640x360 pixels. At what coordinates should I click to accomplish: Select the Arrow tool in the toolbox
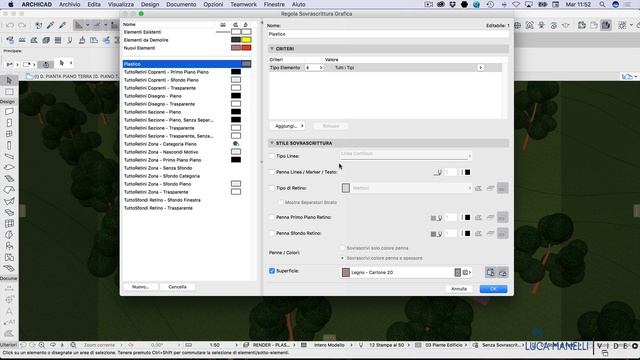9,80
